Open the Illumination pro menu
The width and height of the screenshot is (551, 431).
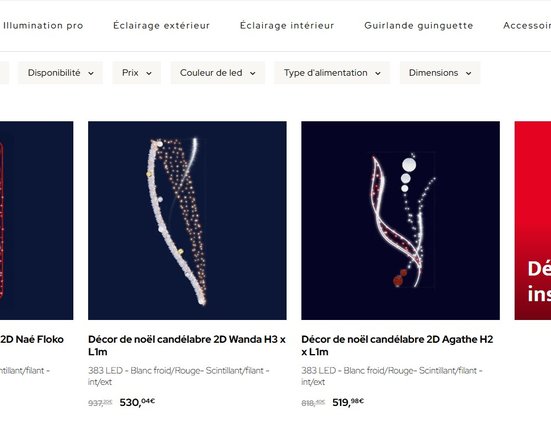click(x=43, y=26)
